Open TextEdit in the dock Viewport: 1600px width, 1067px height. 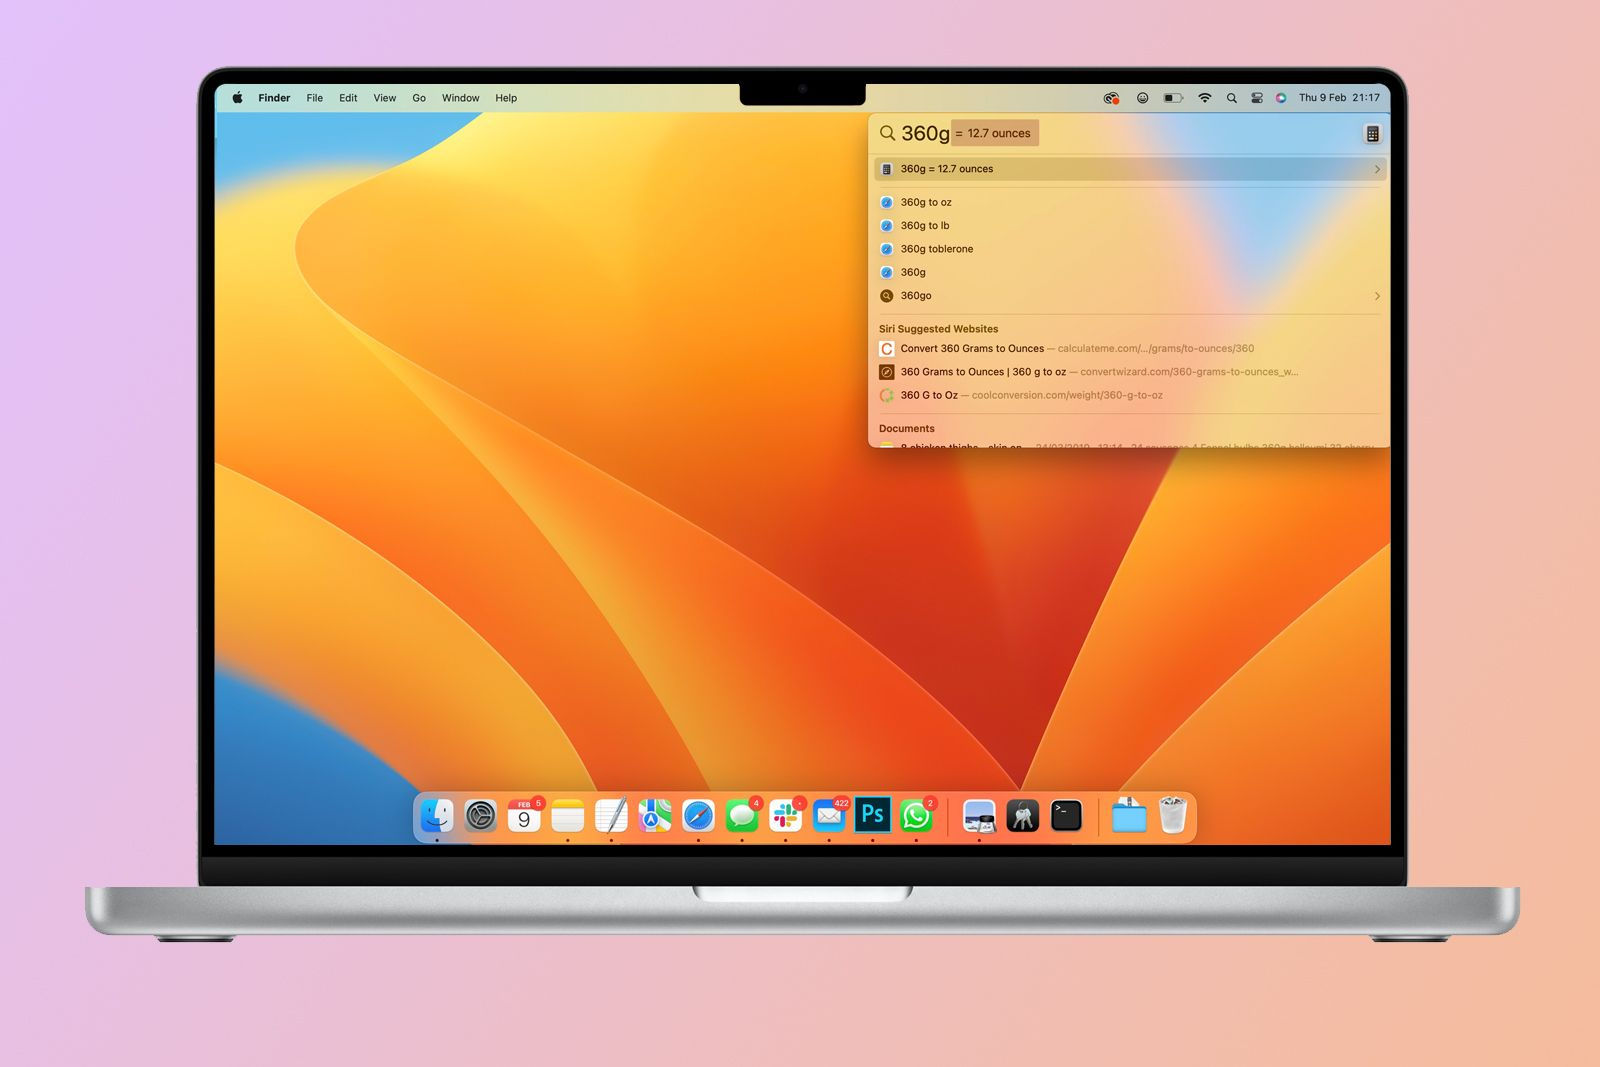(611, 816)
